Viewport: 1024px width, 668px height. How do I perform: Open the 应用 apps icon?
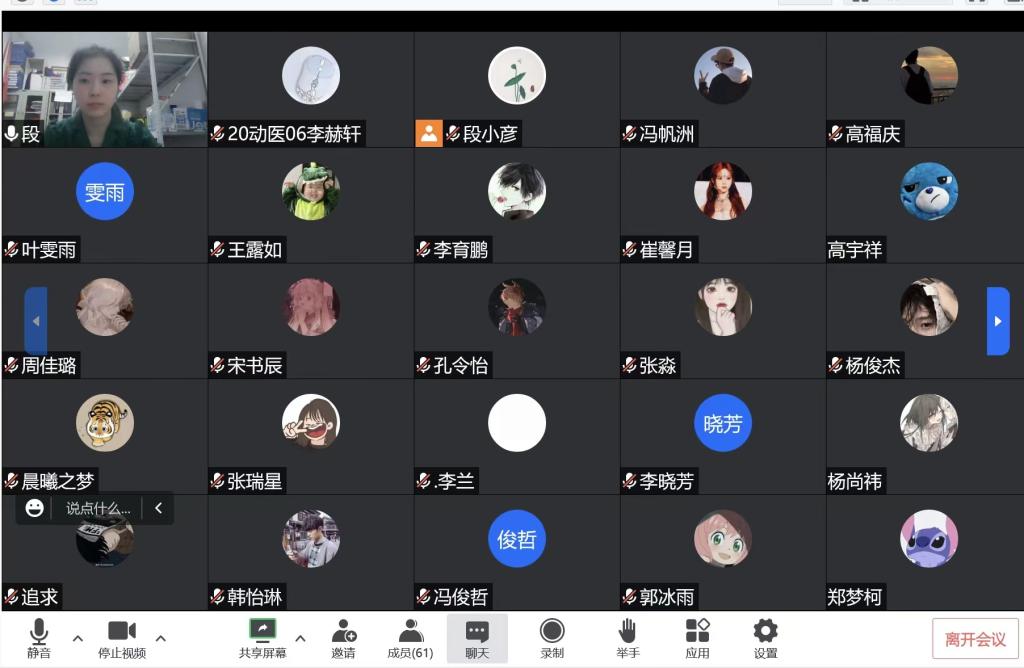tap(697, 638)
